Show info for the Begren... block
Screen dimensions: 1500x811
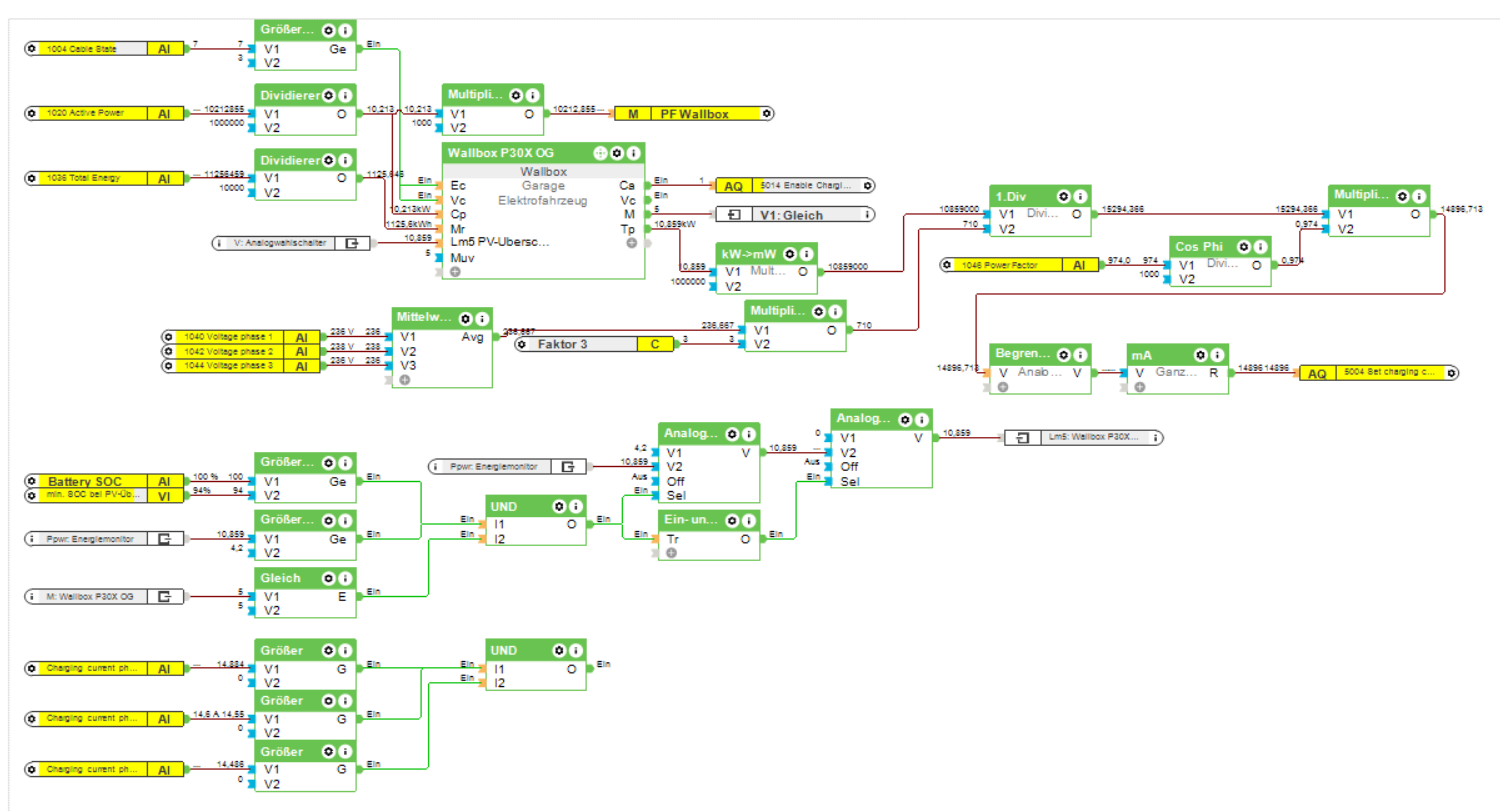(1080, 355)
